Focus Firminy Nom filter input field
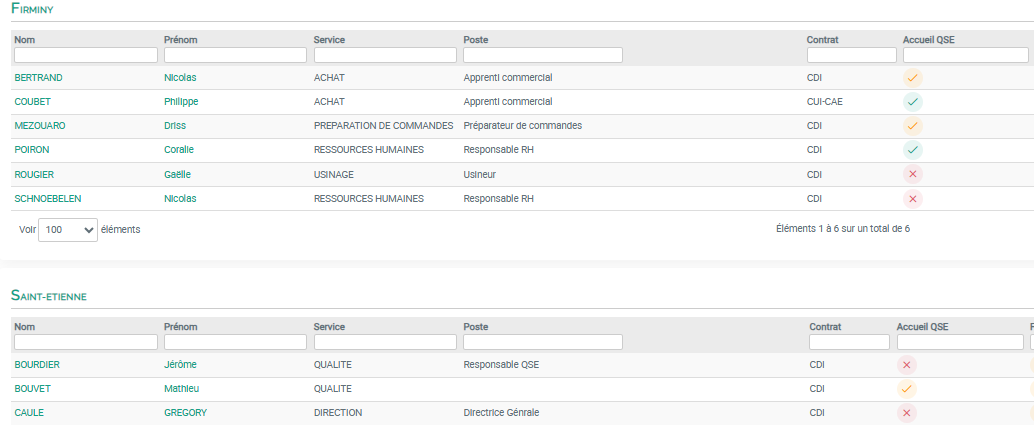This screenshot has height=425, width=1034. (x=86, y=55)
